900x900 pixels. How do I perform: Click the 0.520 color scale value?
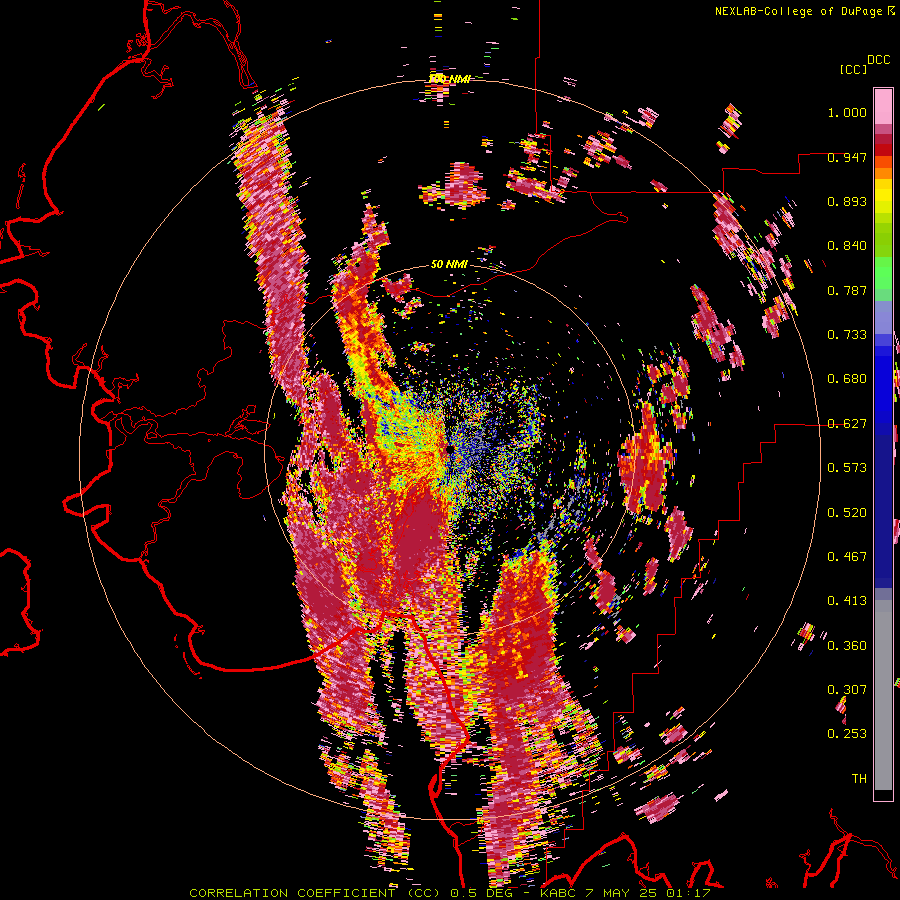tap(847, 513)
